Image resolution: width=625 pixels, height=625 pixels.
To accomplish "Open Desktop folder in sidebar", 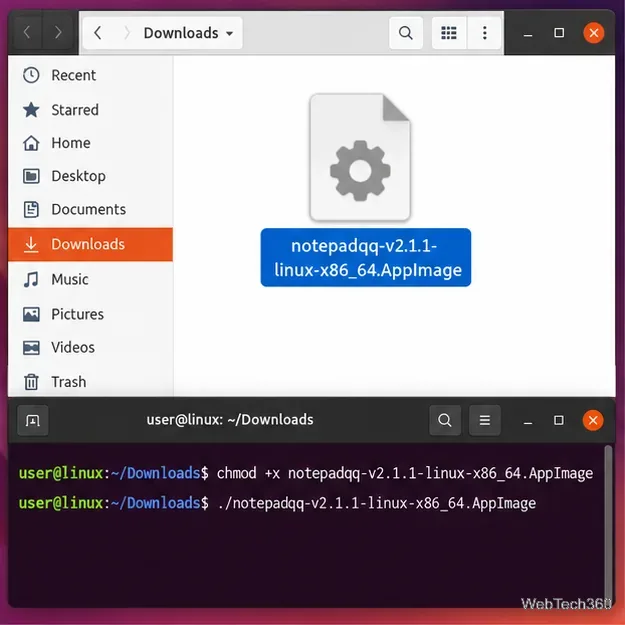I will coord(90,176).
